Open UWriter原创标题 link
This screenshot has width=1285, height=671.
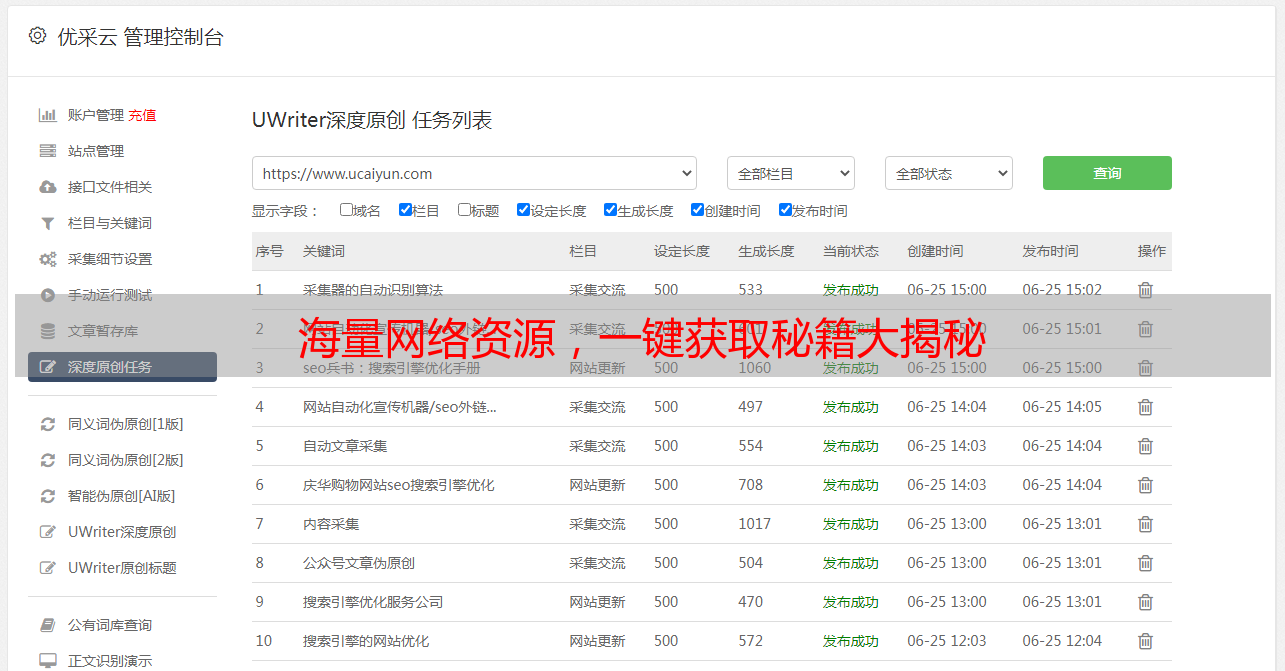(122, 568)
